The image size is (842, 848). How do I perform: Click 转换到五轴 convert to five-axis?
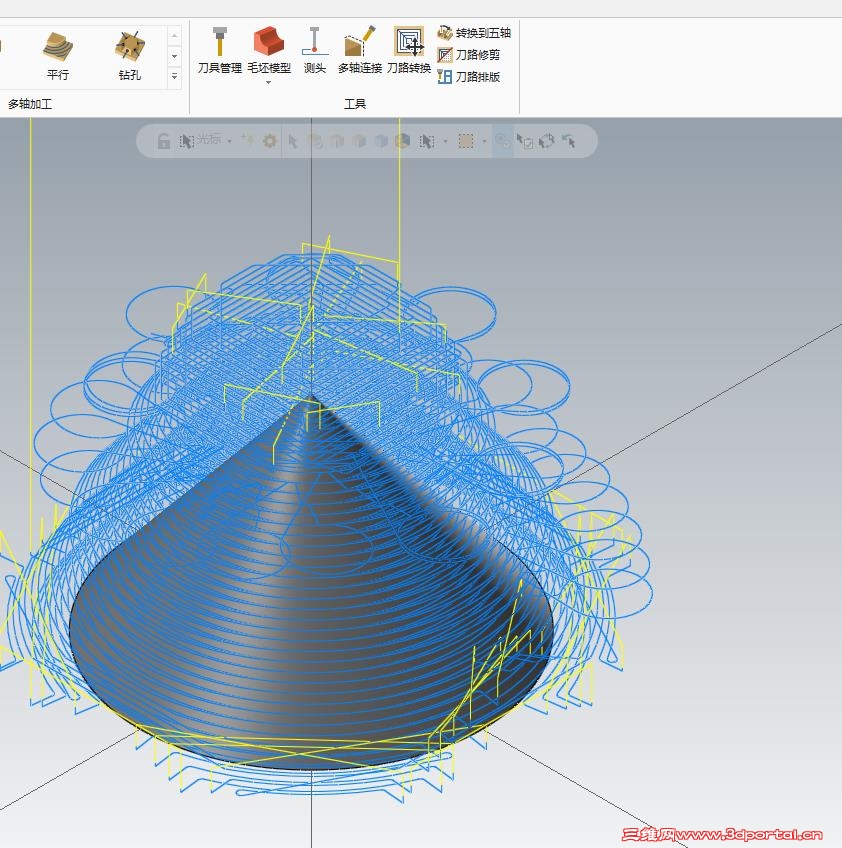click(x=474, y=33)
